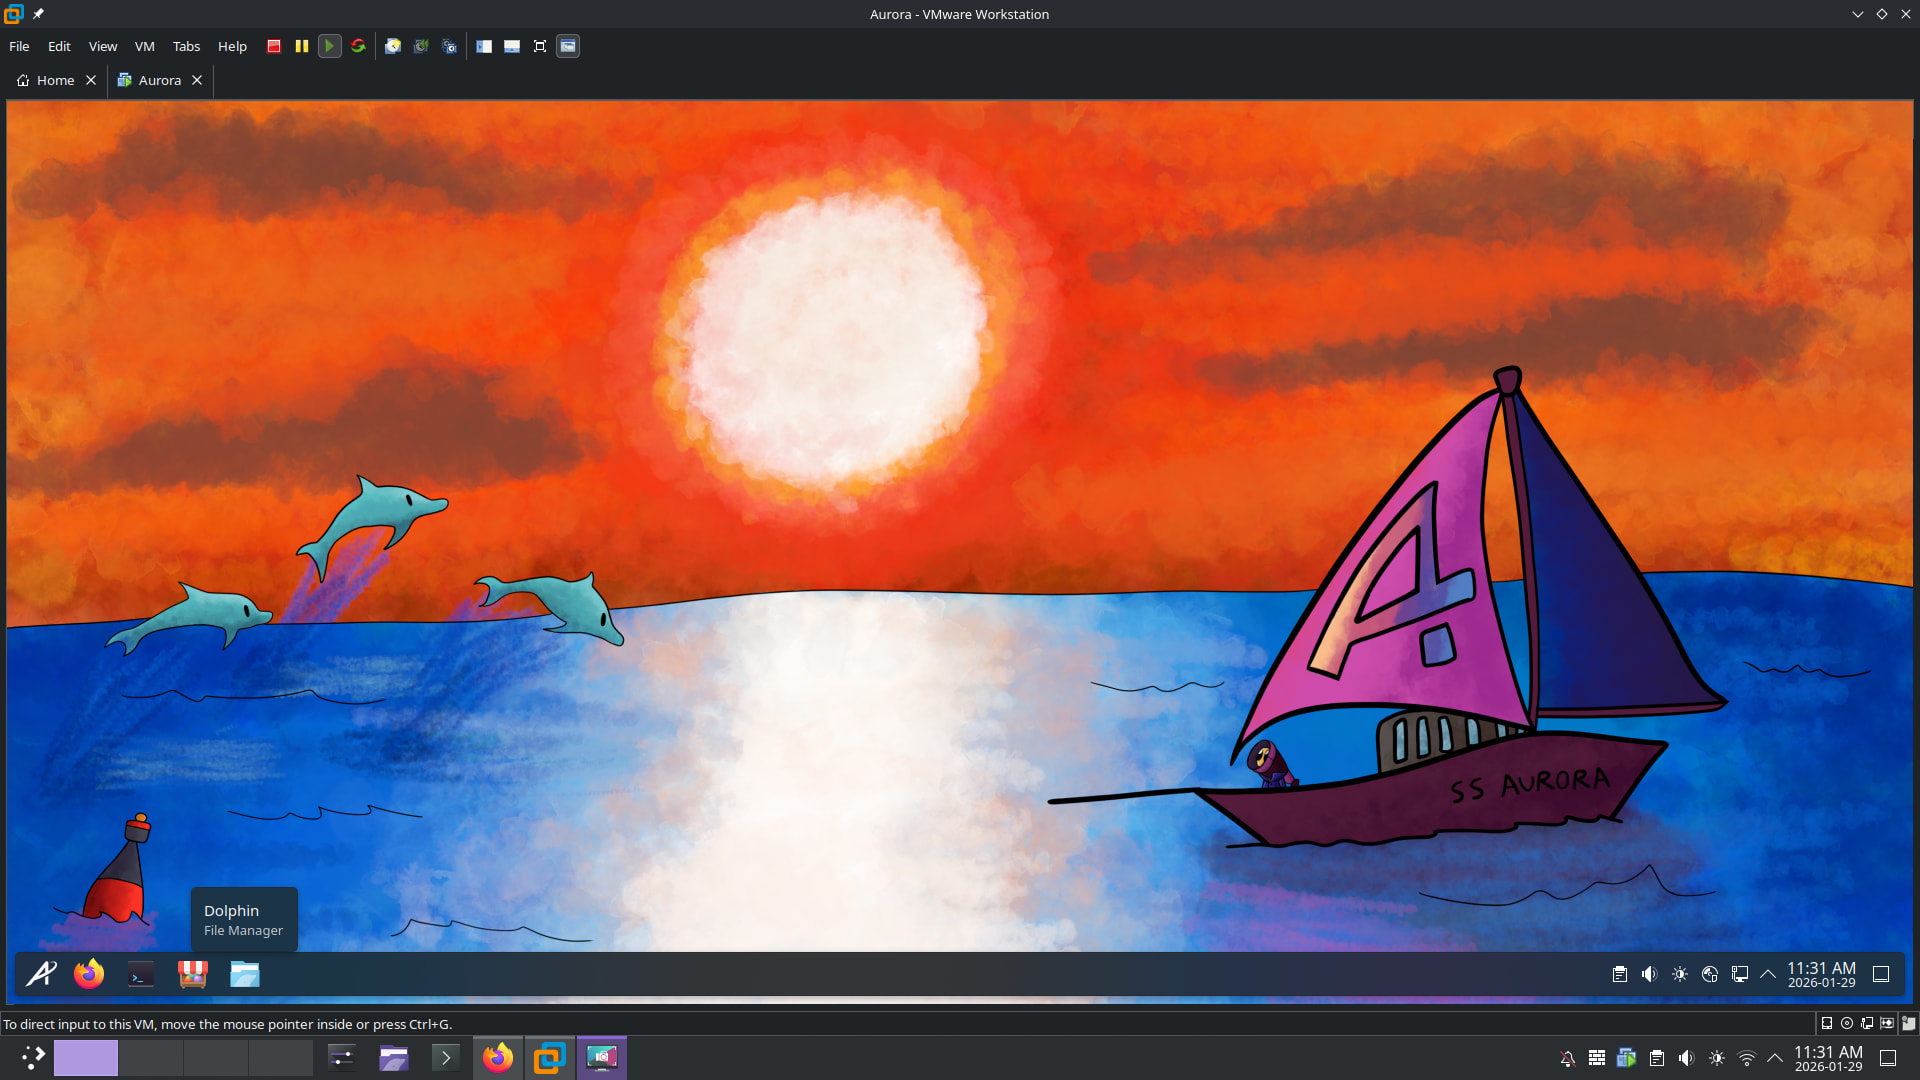Select the first virtual desktop in pager

click(86, 1058)
